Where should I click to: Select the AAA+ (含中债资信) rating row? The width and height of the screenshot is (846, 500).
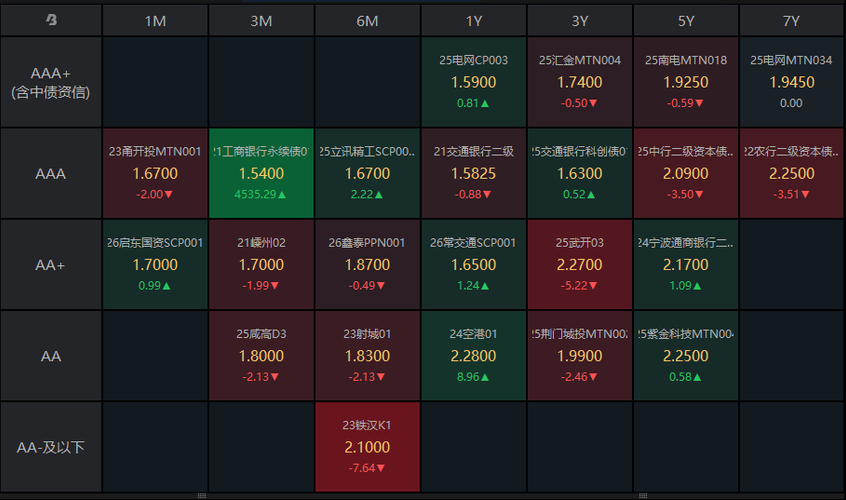(51, 82)
